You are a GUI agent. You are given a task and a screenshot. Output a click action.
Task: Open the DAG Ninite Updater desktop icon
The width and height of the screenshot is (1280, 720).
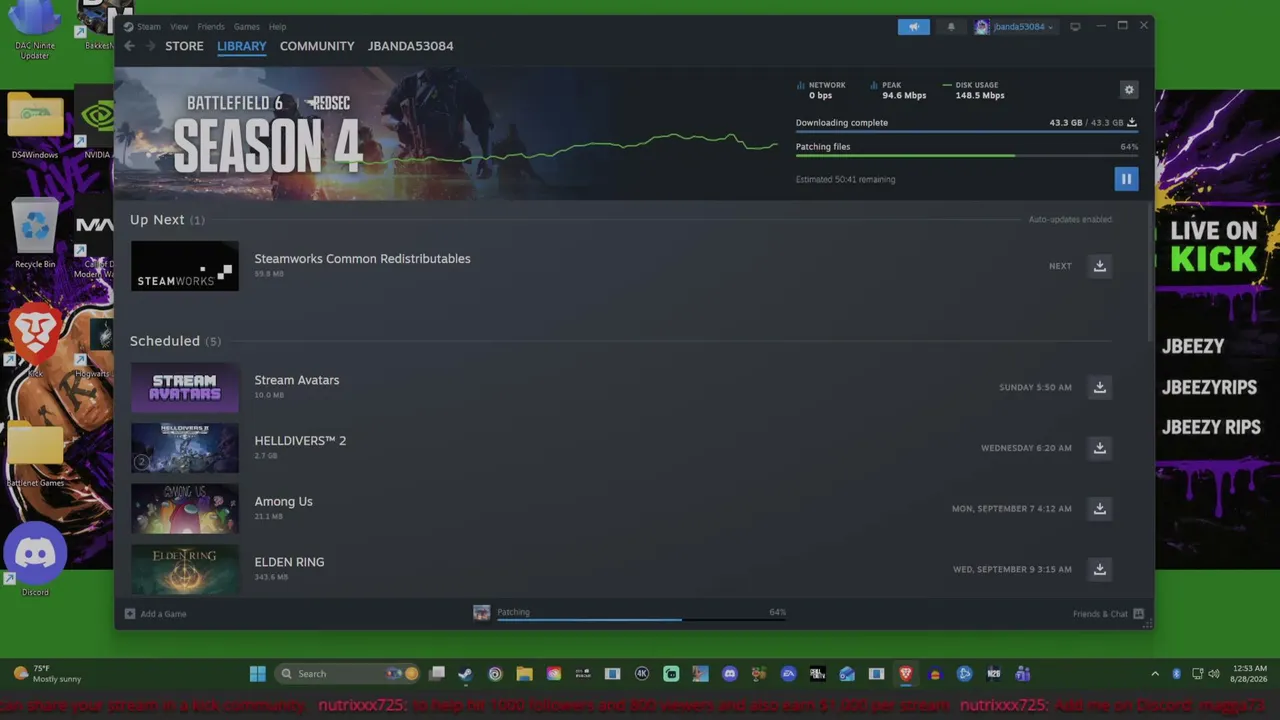click(x=35, y=30)
